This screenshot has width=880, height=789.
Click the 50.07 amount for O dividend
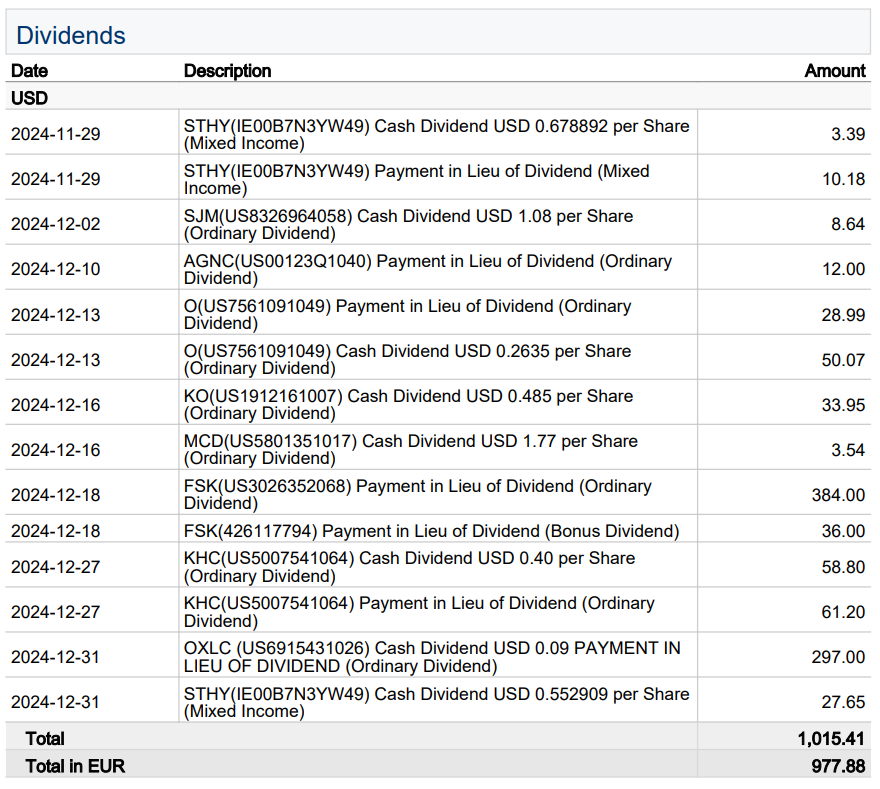coord(843,360)
